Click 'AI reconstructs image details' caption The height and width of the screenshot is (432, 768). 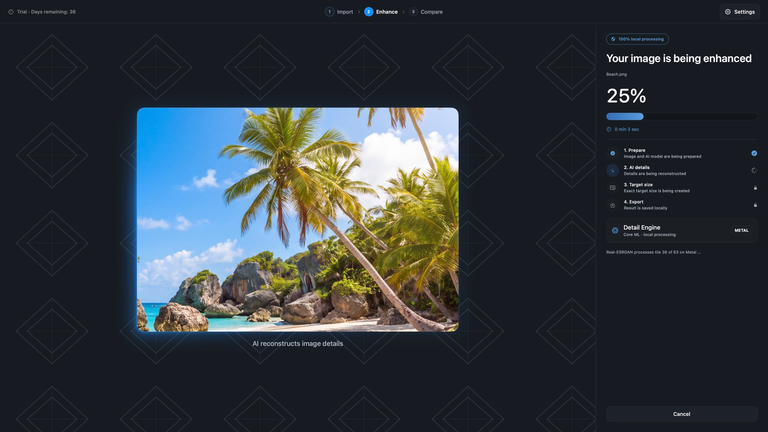coord(298,344)
